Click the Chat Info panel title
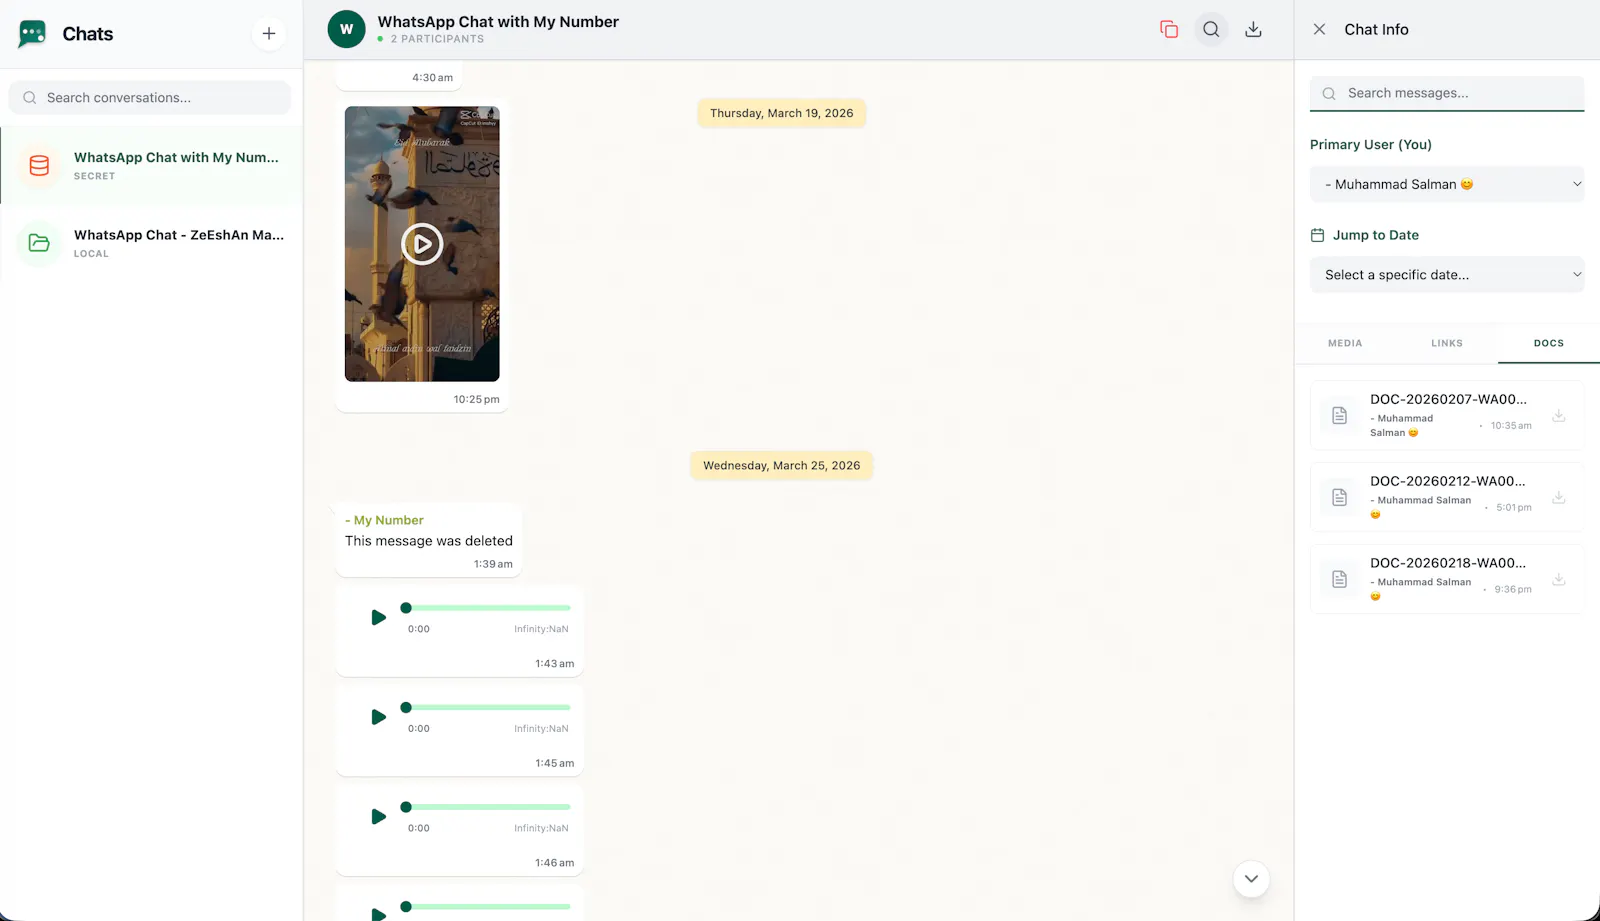The height and width of the screenshot is (921, 1600). (x=1376, y=29)
